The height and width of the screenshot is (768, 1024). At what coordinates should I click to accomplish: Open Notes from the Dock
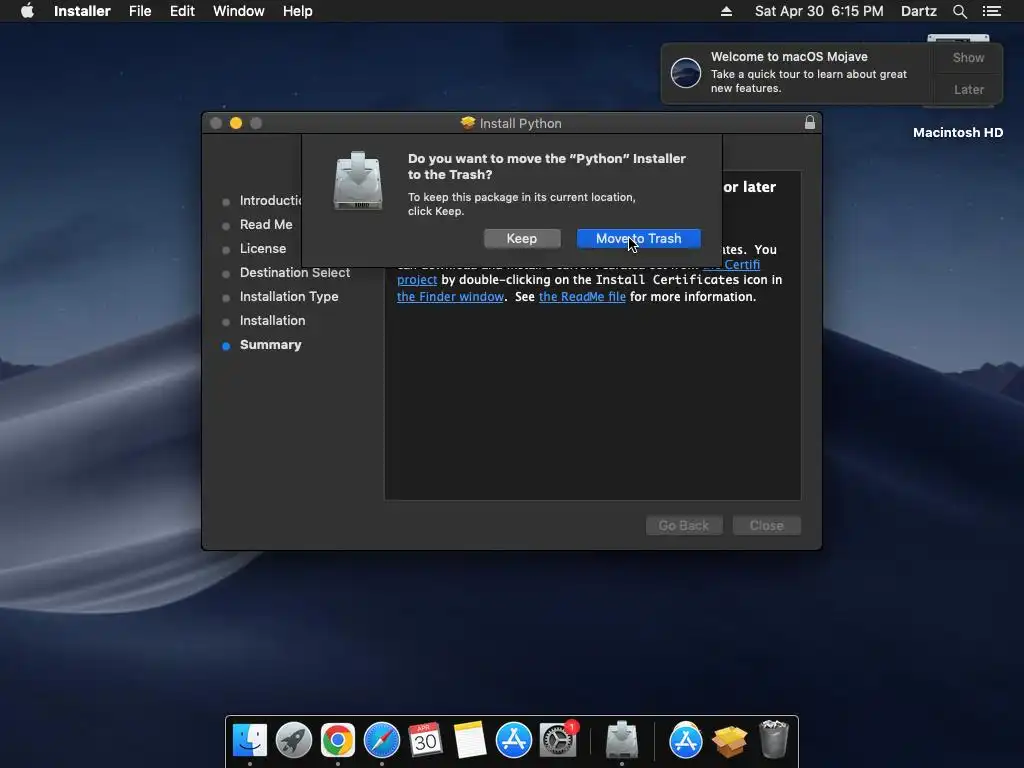point(470,741)
